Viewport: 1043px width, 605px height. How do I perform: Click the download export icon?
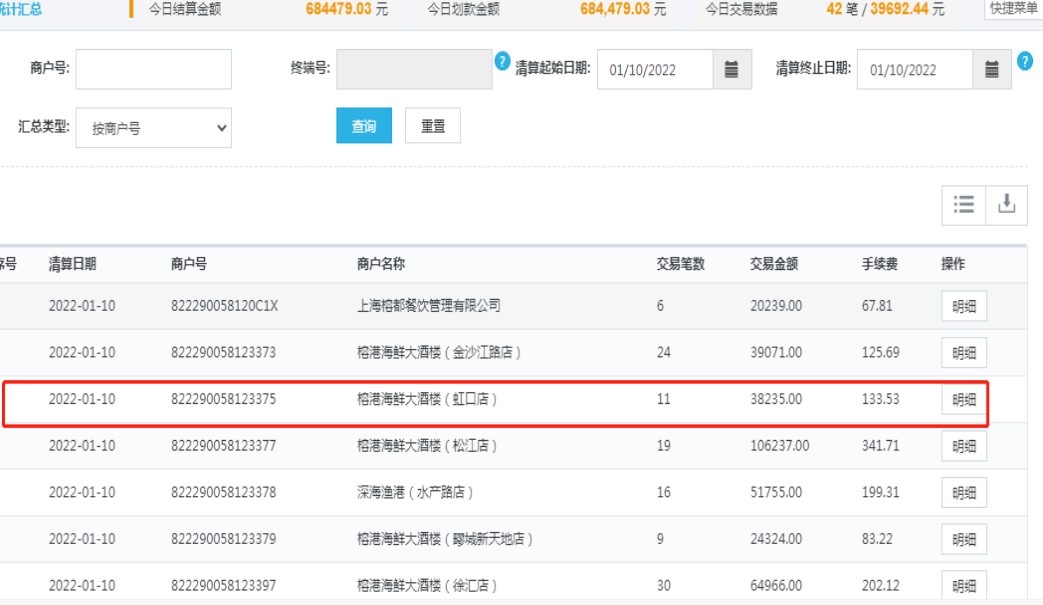click(x=1007, y=204)
